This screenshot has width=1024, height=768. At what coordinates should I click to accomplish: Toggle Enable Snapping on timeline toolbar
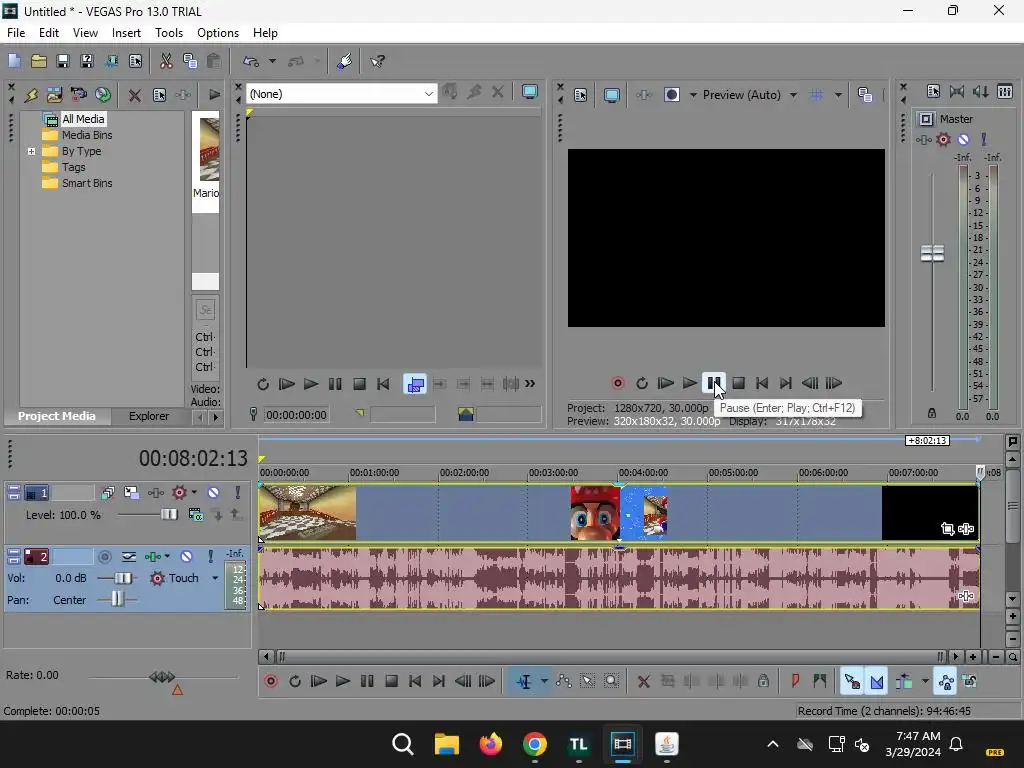(x=852, y=682)
